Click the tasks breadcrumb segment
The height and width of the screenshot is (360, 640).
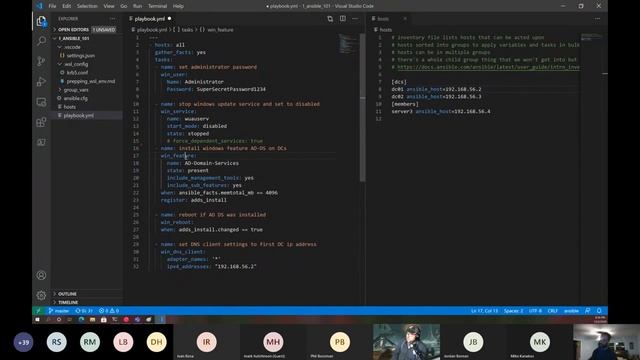187,30
